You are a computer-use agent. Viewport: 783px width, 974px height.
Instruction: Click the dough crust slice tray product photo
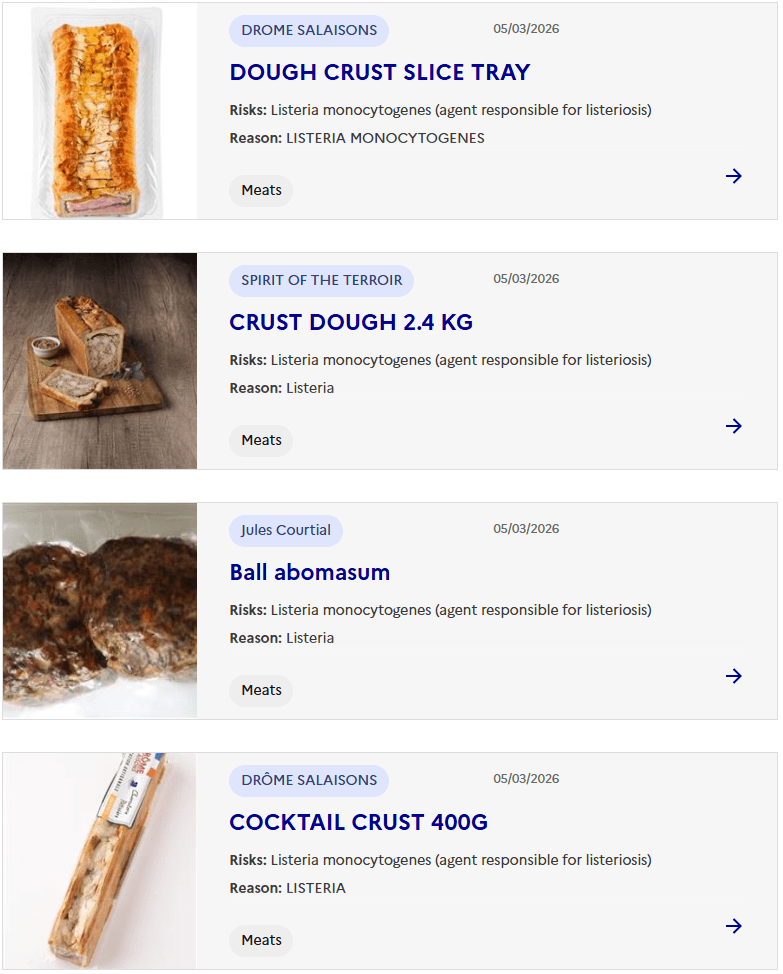pos(100,111)
